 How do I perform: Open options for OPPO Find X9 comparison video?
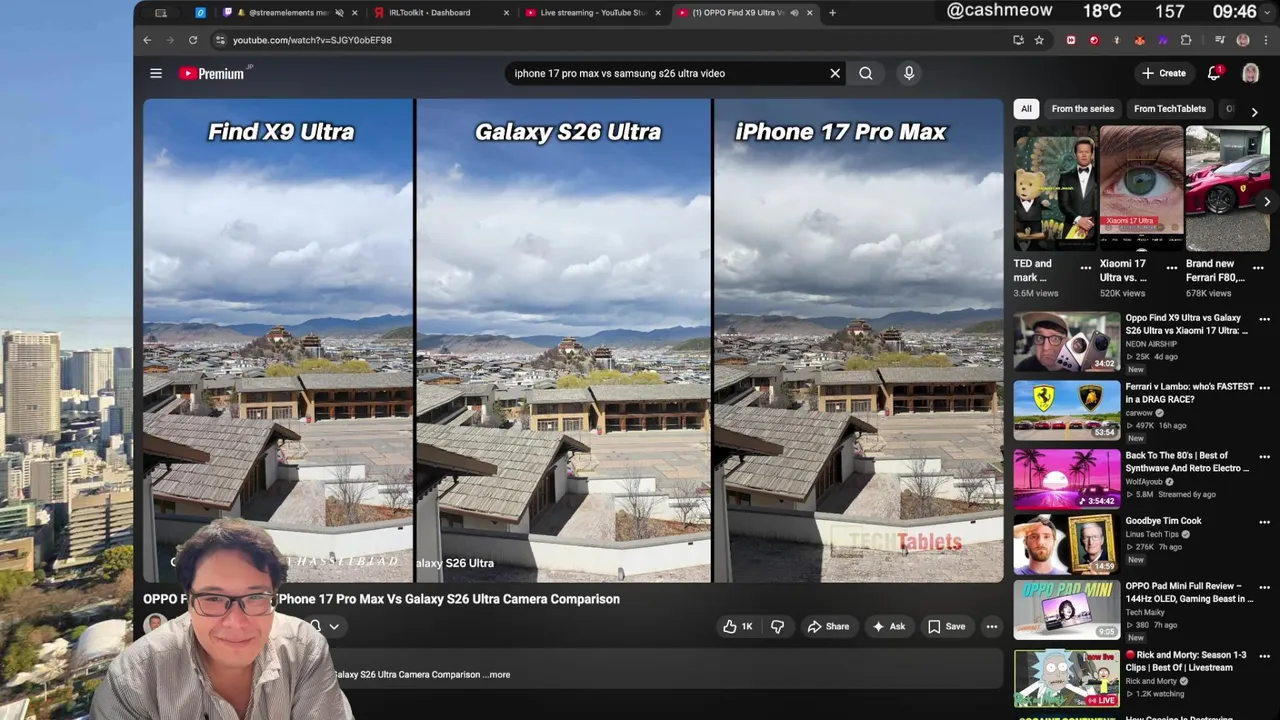pos(1264,320)
